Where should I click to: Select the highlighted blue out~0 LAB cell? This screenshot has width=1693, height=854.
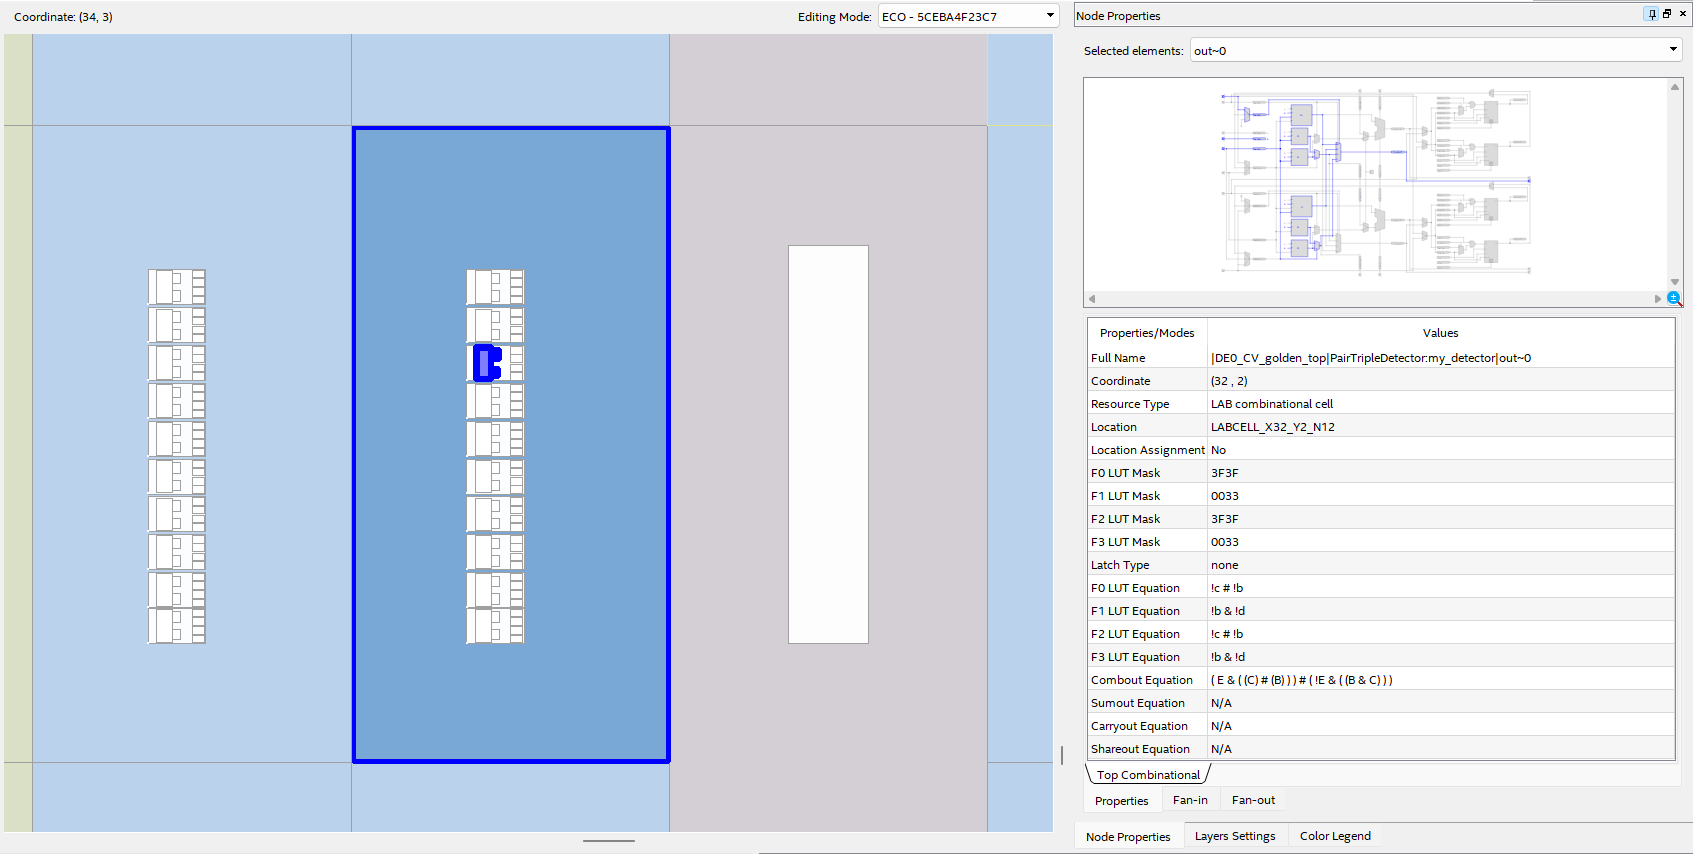point(487,363)
